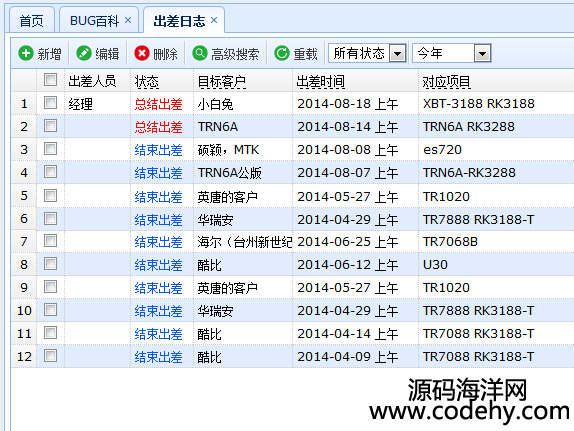The height and width of the screenshot is (431, 574).
Task: Open the 今年 year dropdown arrow
Action: coord(482,54)
